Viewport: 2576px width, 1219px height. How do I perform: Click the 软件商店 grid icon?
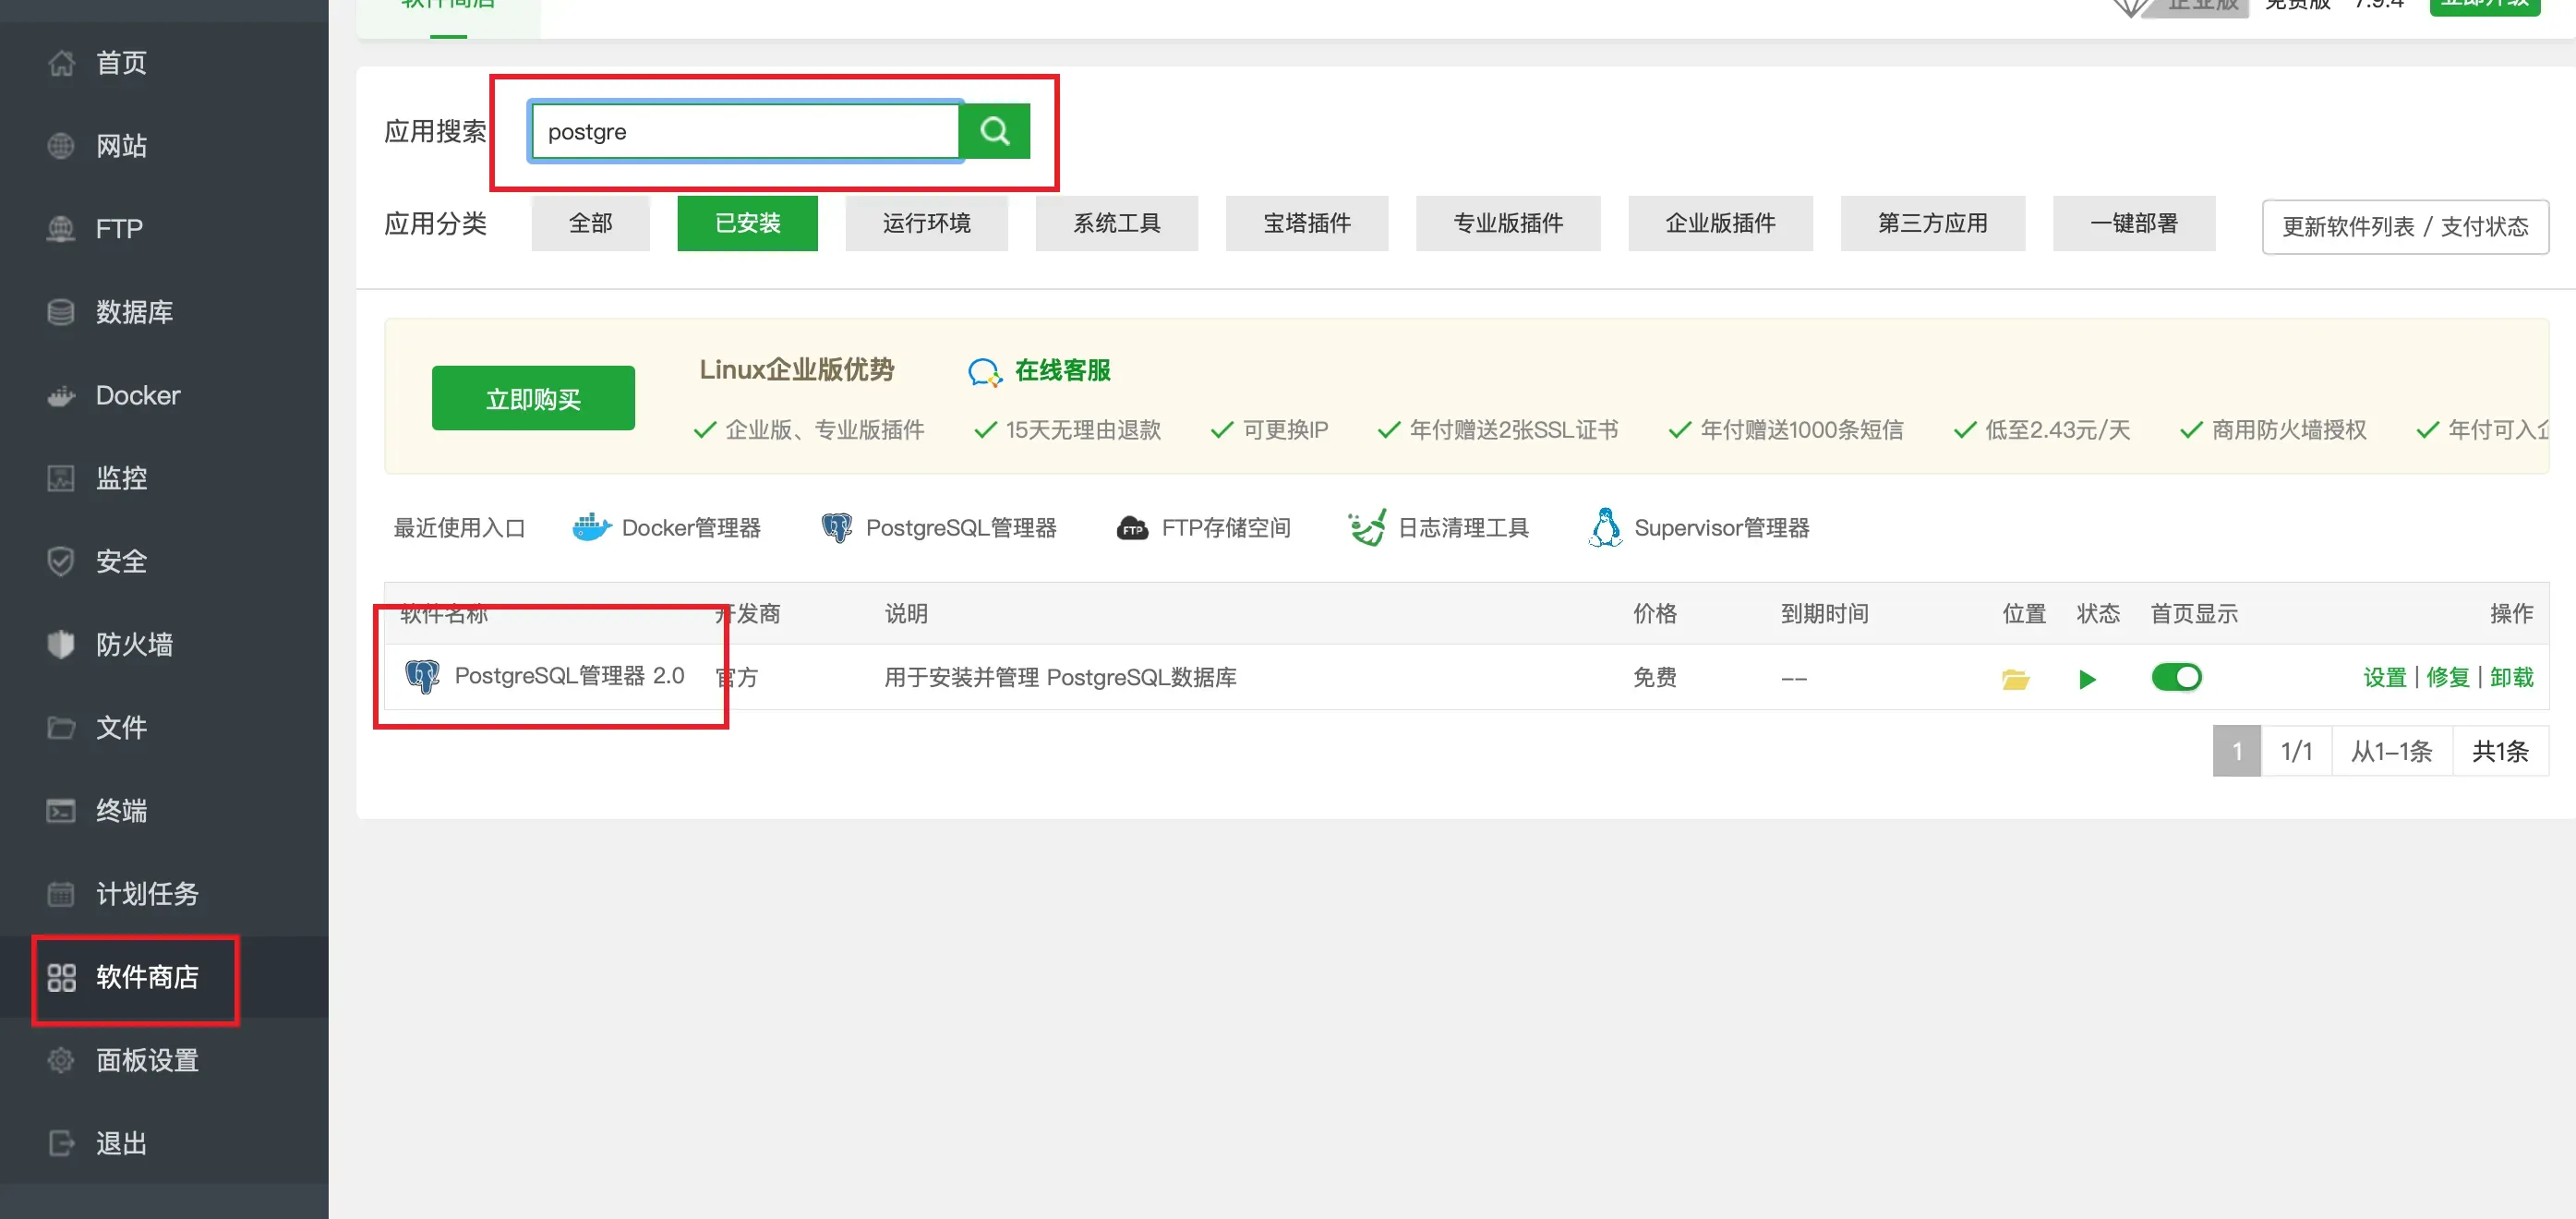click(61, 977)
